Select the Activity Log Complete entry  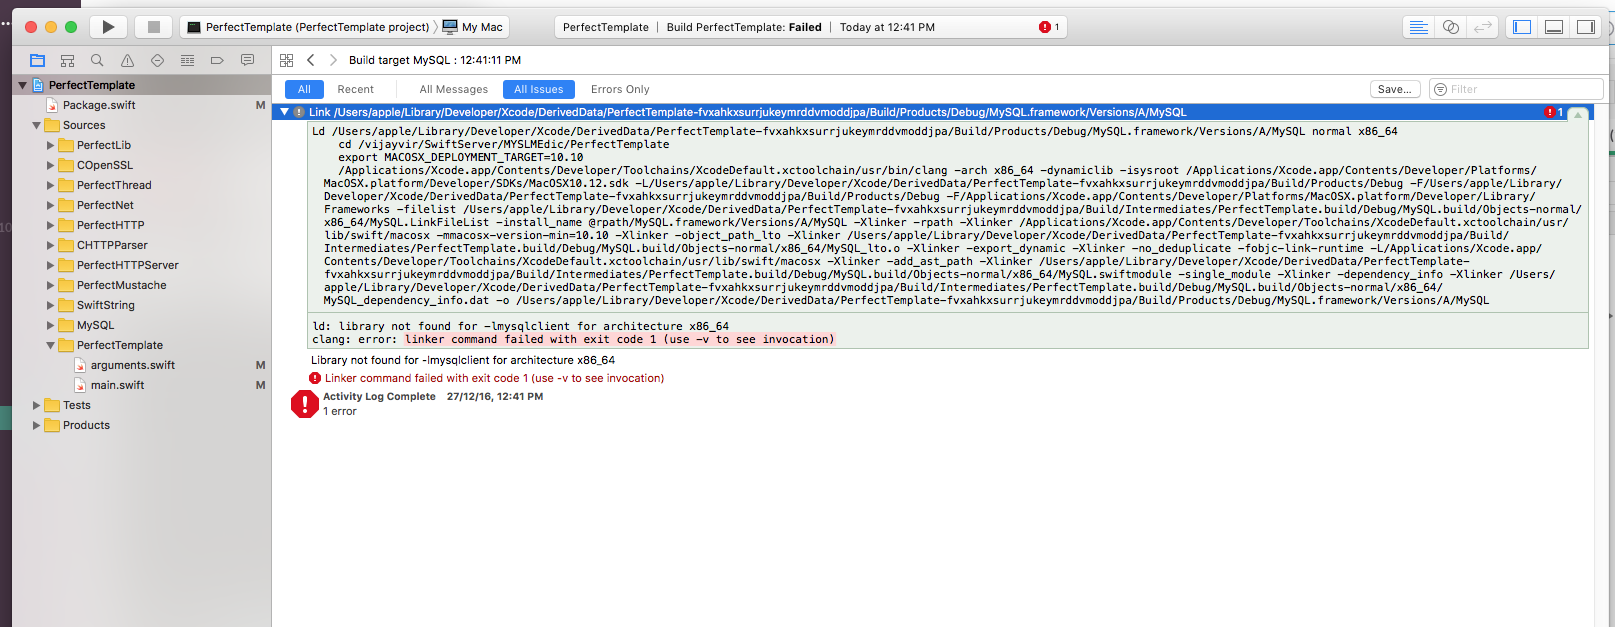(433, 397)
